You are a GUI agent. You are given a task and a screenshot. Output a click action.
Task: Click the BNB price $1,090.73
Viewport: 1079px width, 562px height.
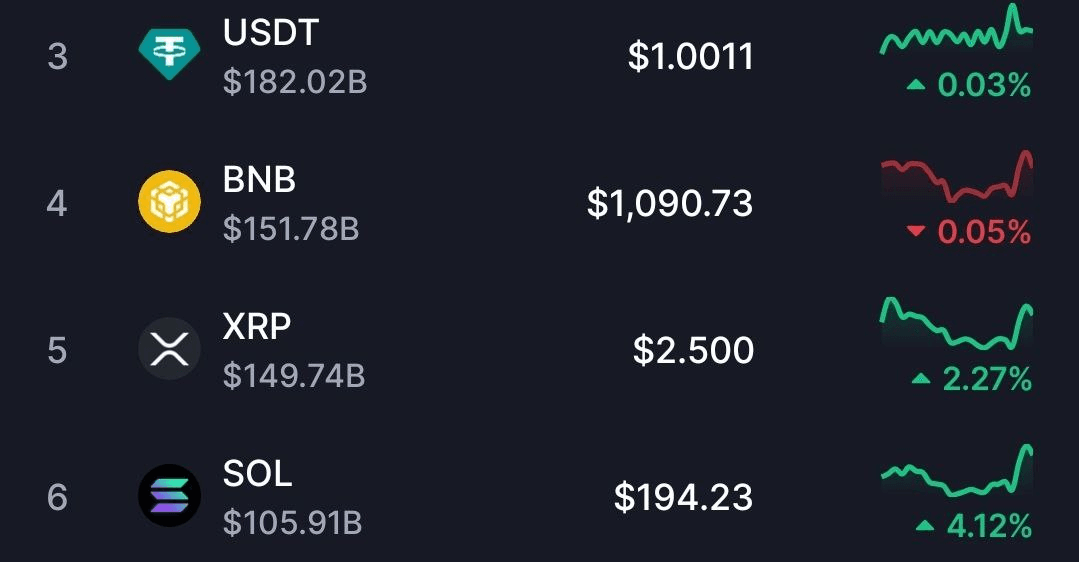click(x=669, y=204)
